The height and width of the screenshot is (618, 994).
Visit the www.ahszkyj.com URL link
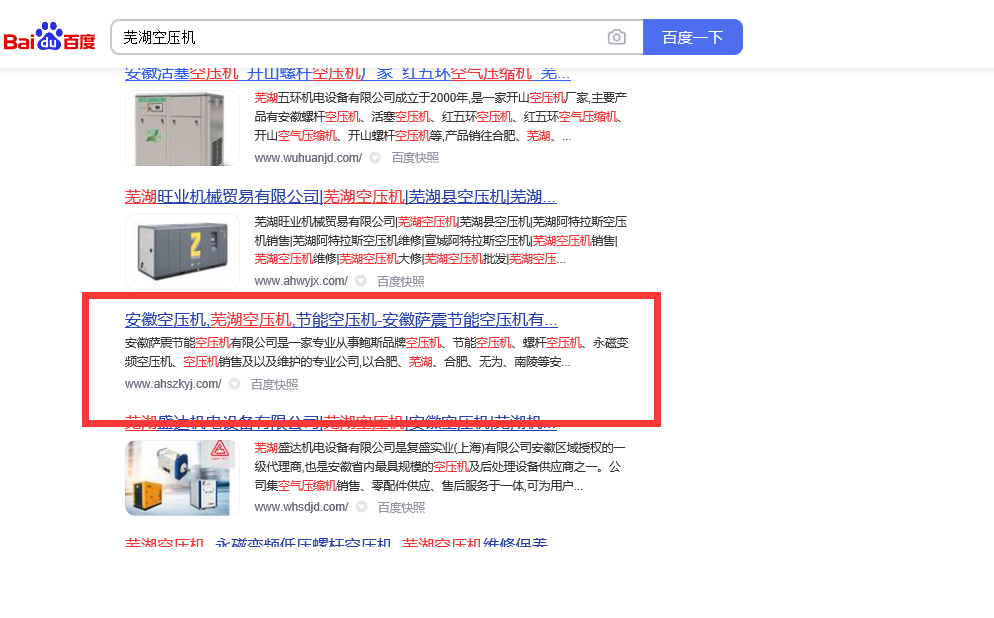[173, 384]
